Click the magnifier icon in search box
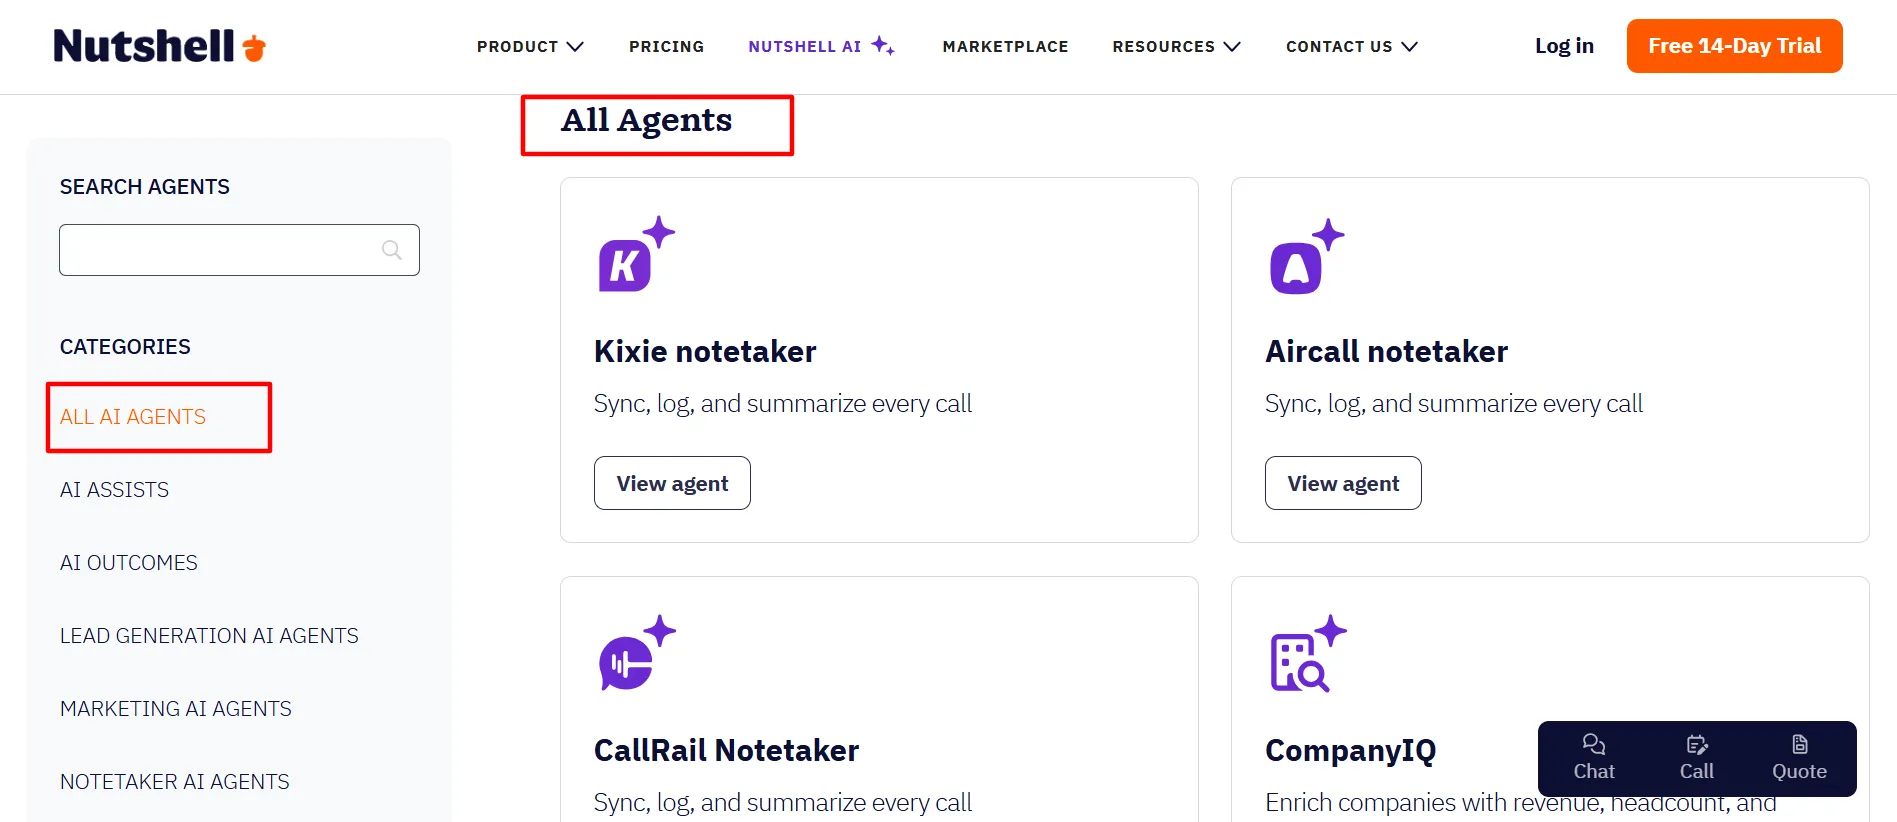 (x=392, y=250)
